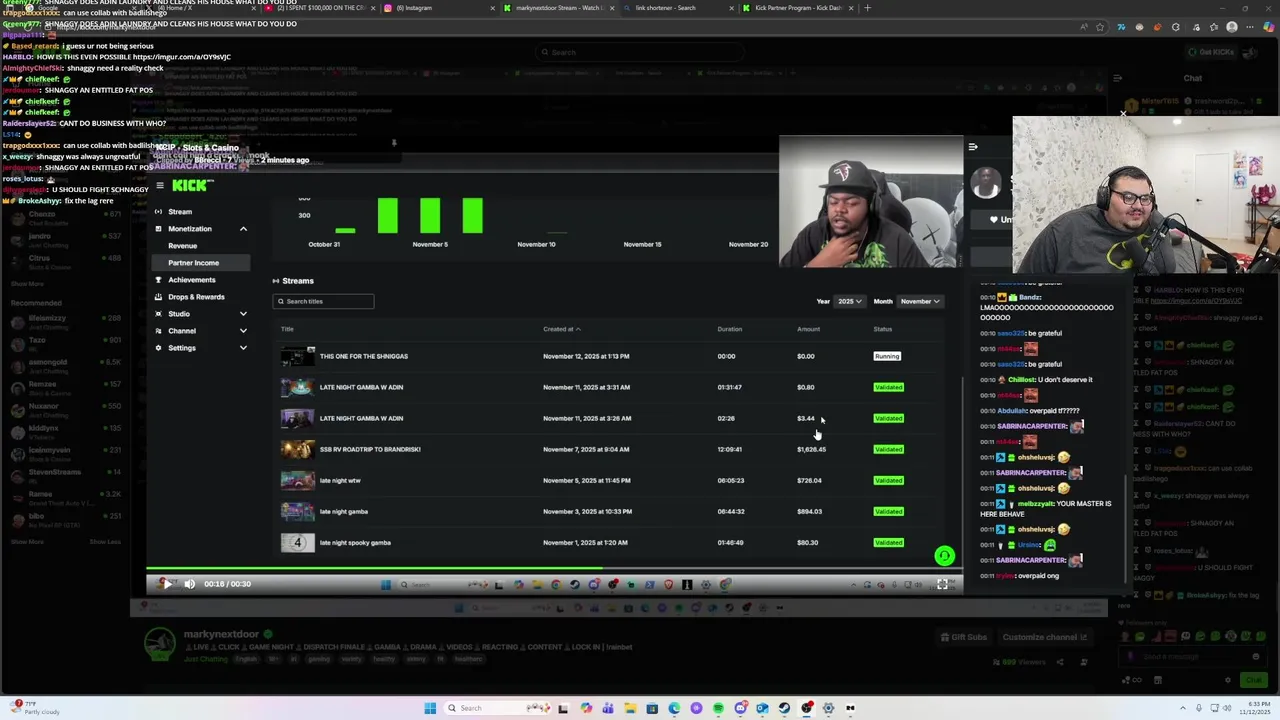The height and width of the screenshot is (720, 1280).
Task: Collapse the Monetization sidebar section
Action: (x=243, y=229)
